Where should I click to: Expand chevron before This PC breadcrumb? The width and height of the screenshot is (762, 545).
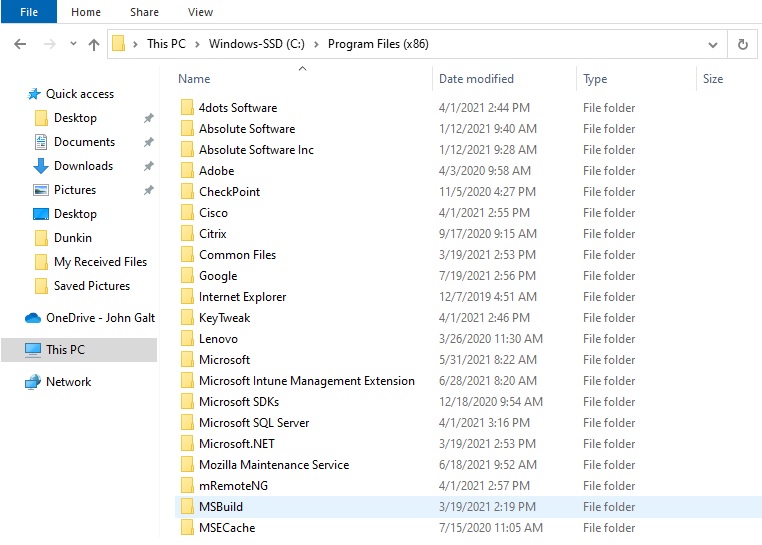pos(136,44)
